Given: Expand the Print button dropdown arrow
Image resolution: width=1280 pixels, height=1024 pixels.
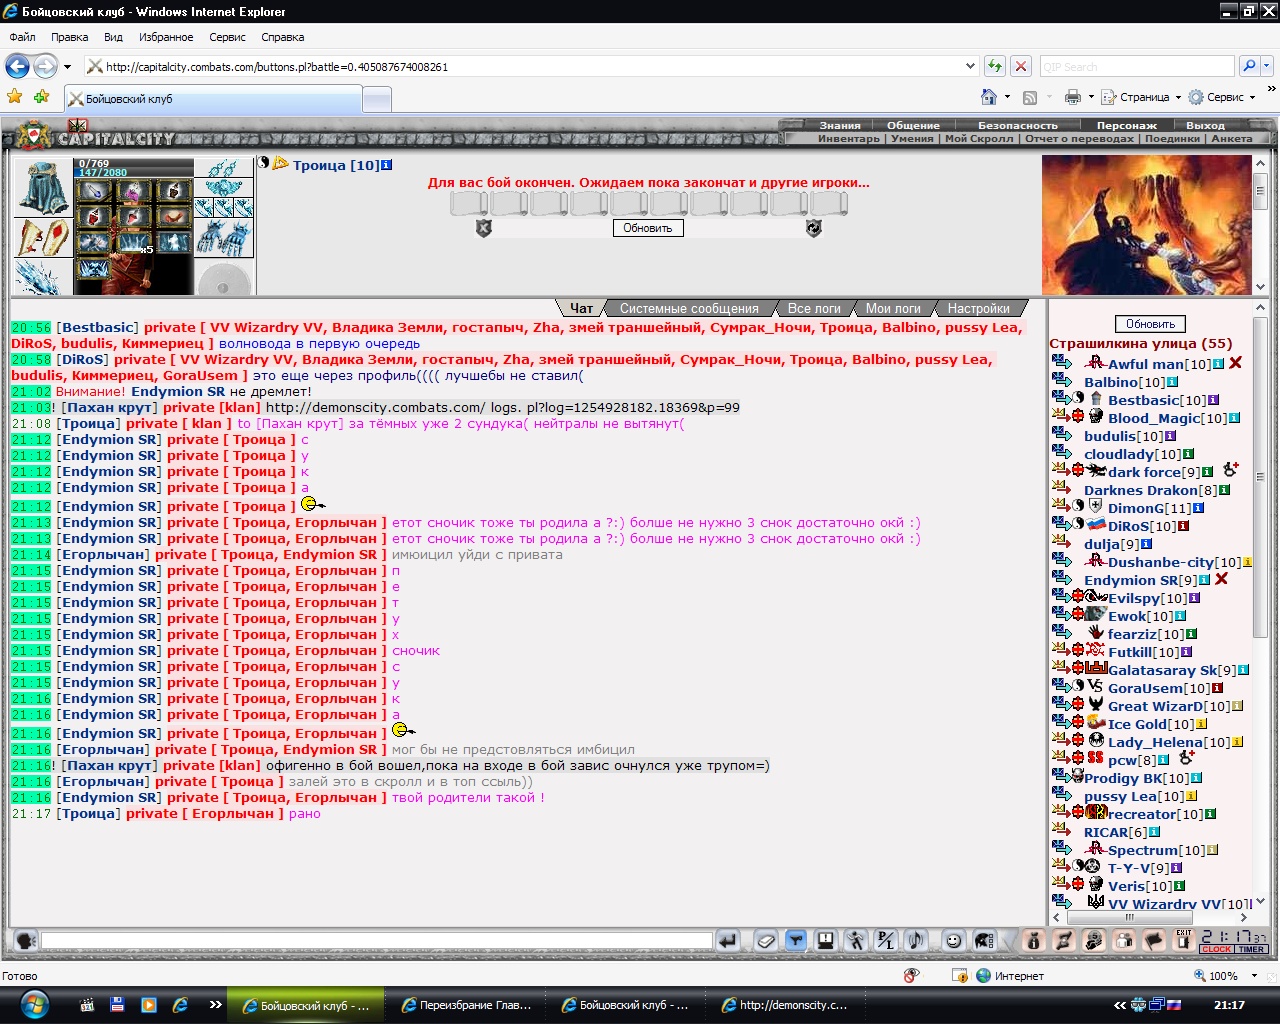Looking at the screenshot, I should pyautogui.click(x=1090, y=97).
